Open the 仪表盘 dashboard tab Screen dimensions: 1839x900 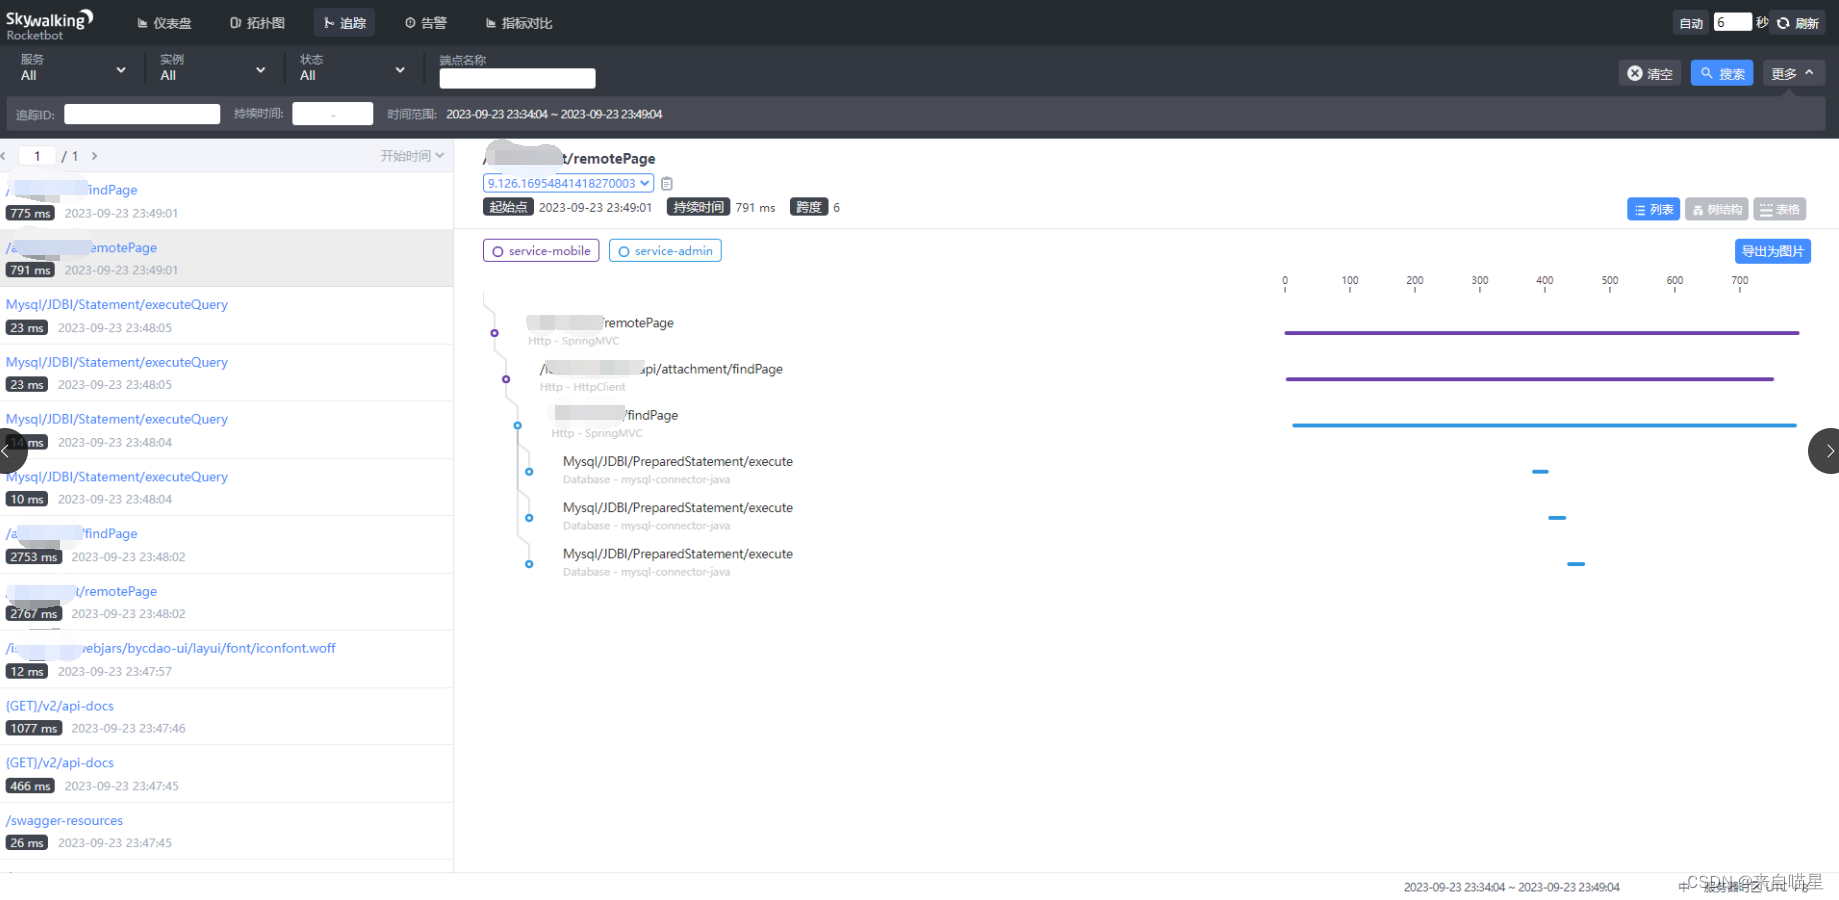164,23
